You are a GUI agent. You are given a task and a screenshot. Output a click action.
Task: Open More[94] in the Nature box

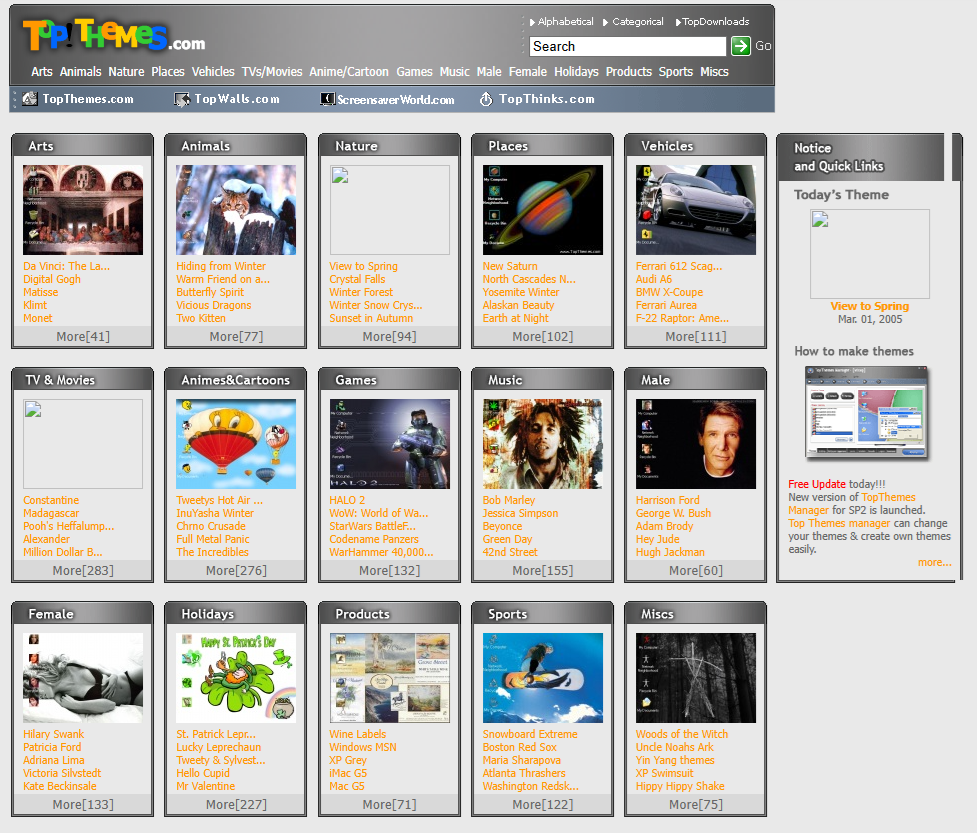(x=389, y=336)
